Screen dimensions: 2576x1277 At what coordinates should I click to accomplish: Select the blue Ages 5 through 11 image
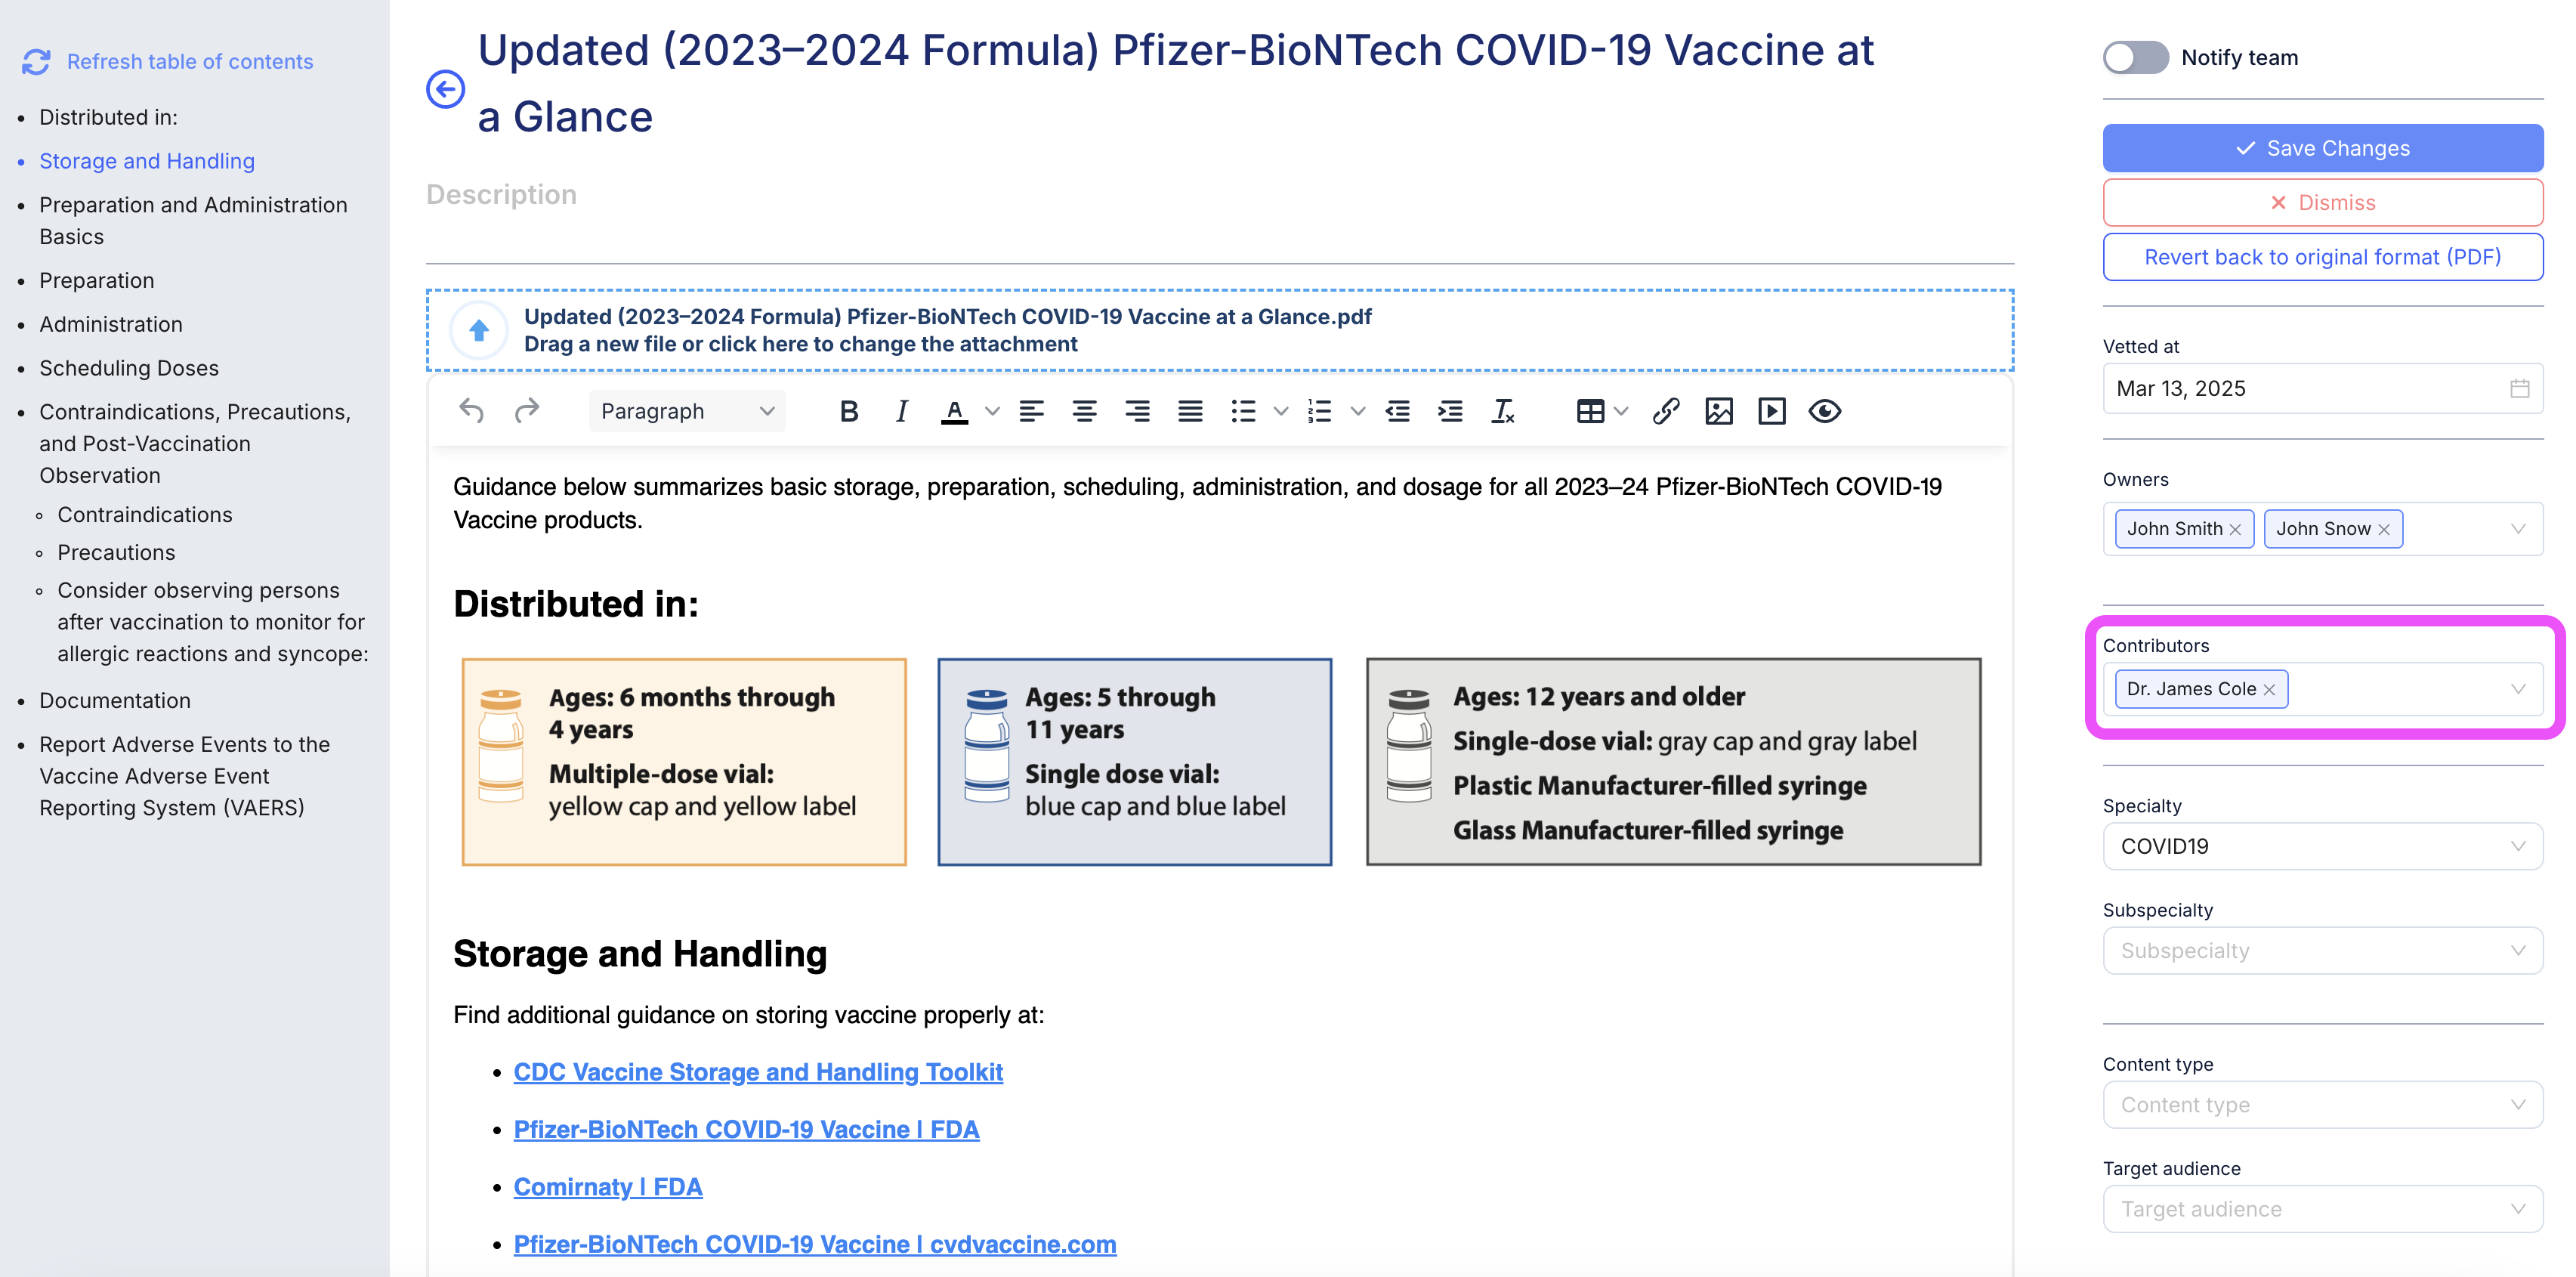tap(1135, 762)
